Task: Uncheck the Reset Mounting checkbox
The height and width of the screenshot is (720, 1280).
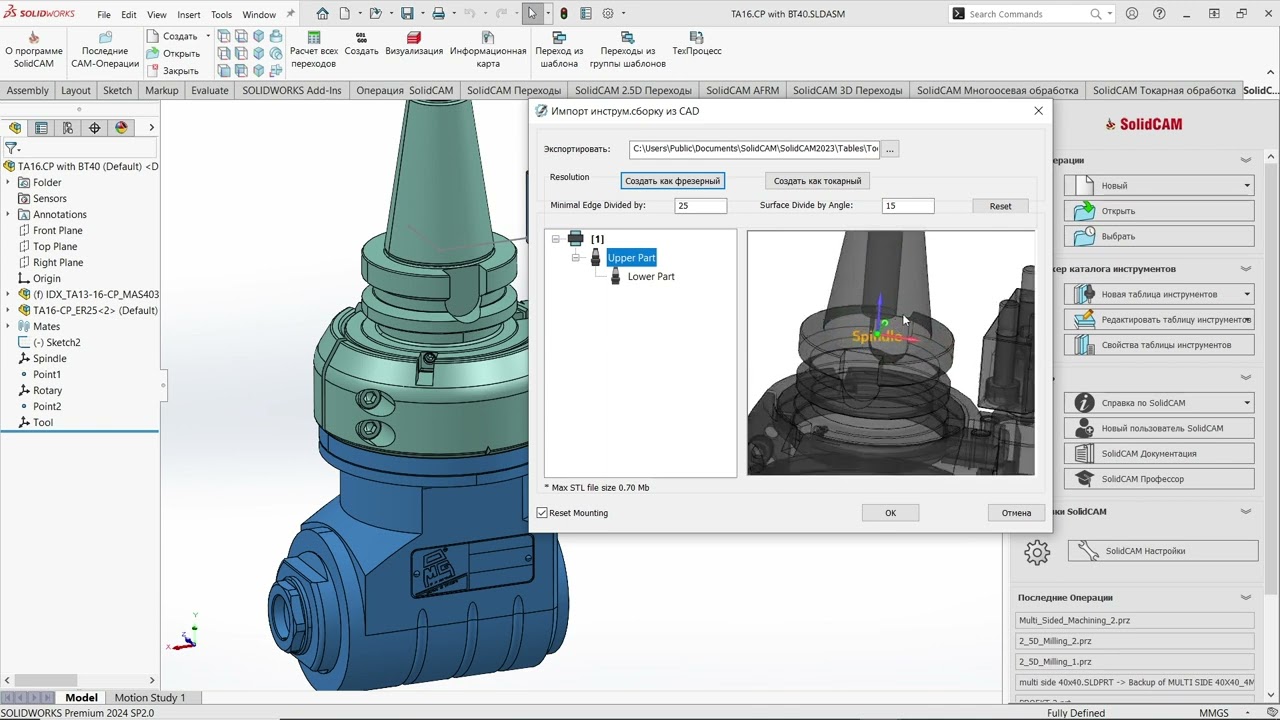Action: click(x=542, y=513)
